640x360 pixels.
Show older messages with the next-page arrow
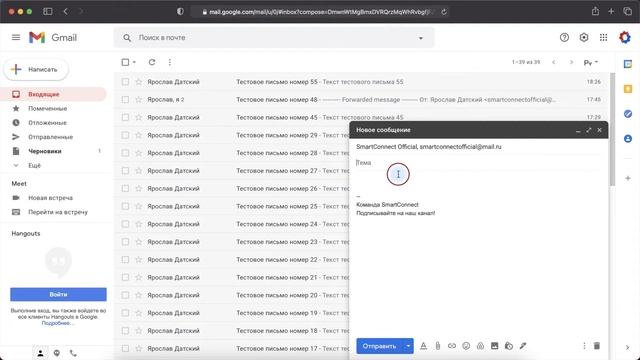pos(571,62)
